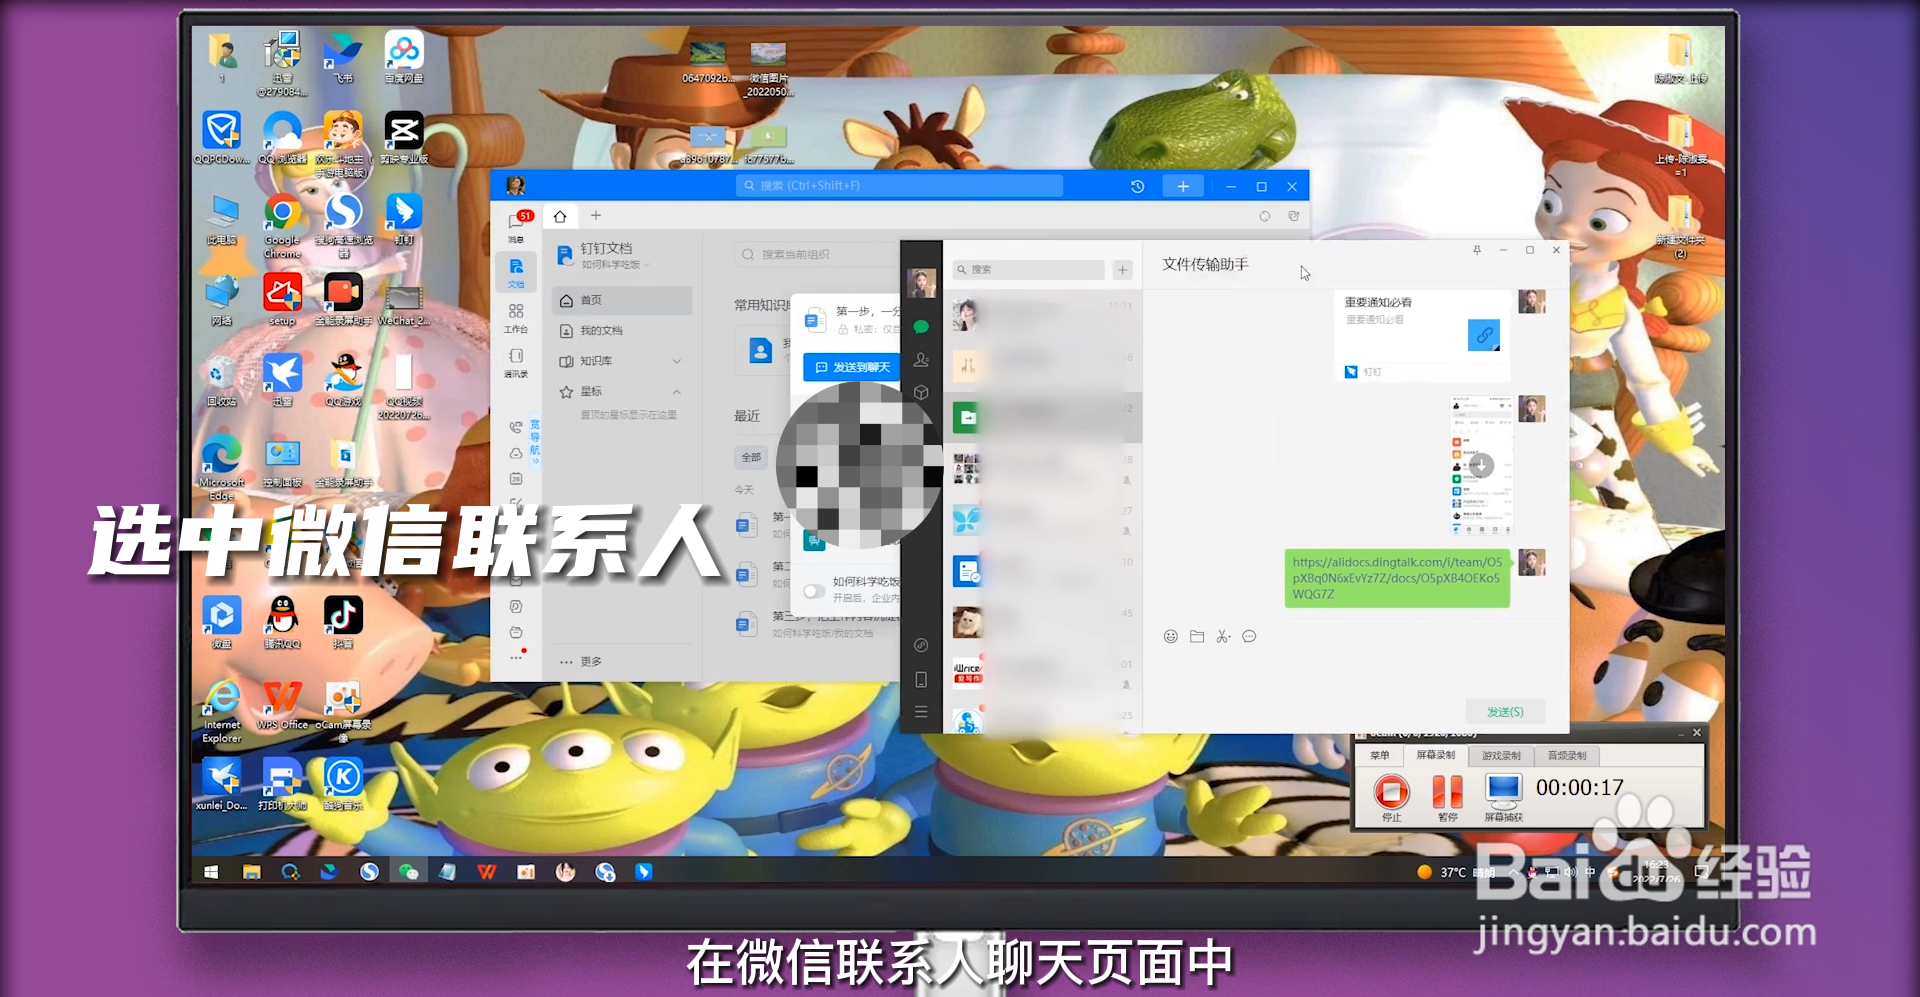
Task: Open WeChat favorites cube icon
Action: coord(921,393)
